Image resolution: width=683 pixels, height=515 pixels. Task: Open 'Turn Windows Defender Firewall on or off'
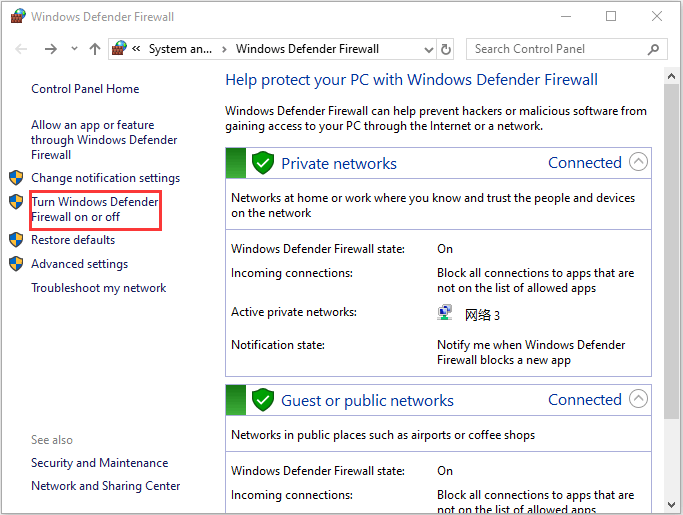[95, 210]
